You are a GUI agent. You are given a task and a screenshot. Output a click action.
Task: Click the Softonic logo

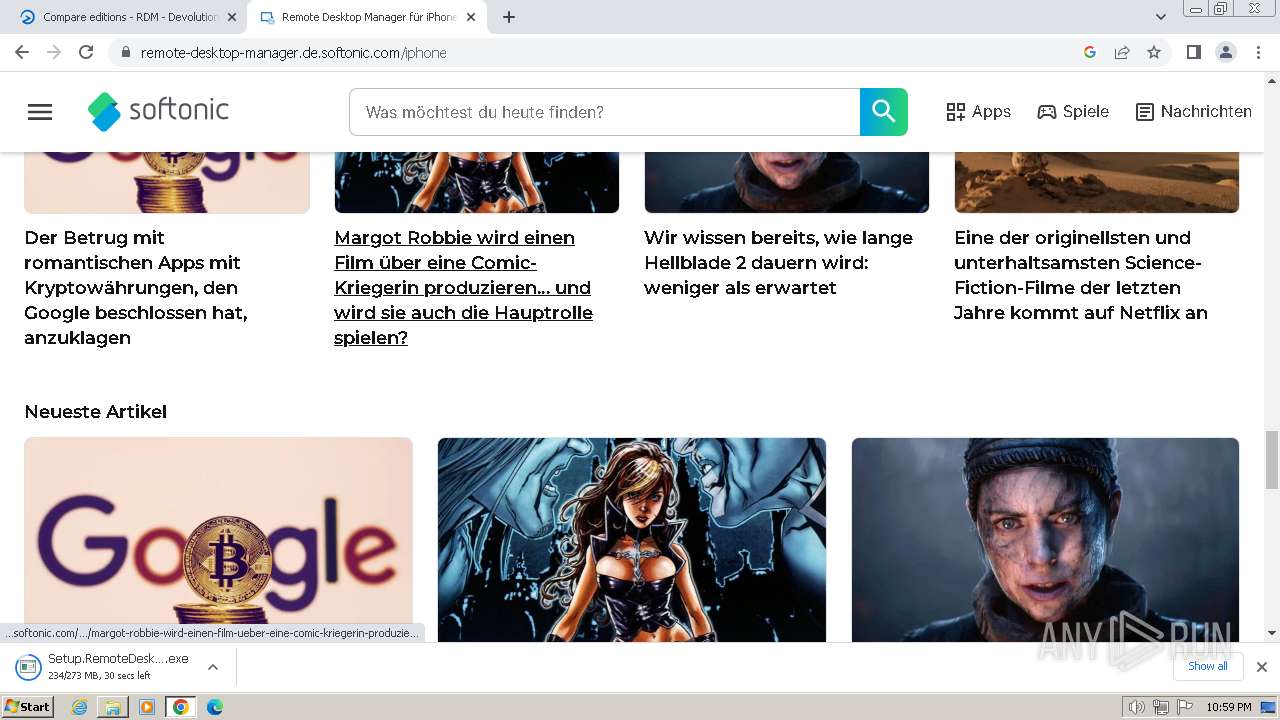(158, 111)
